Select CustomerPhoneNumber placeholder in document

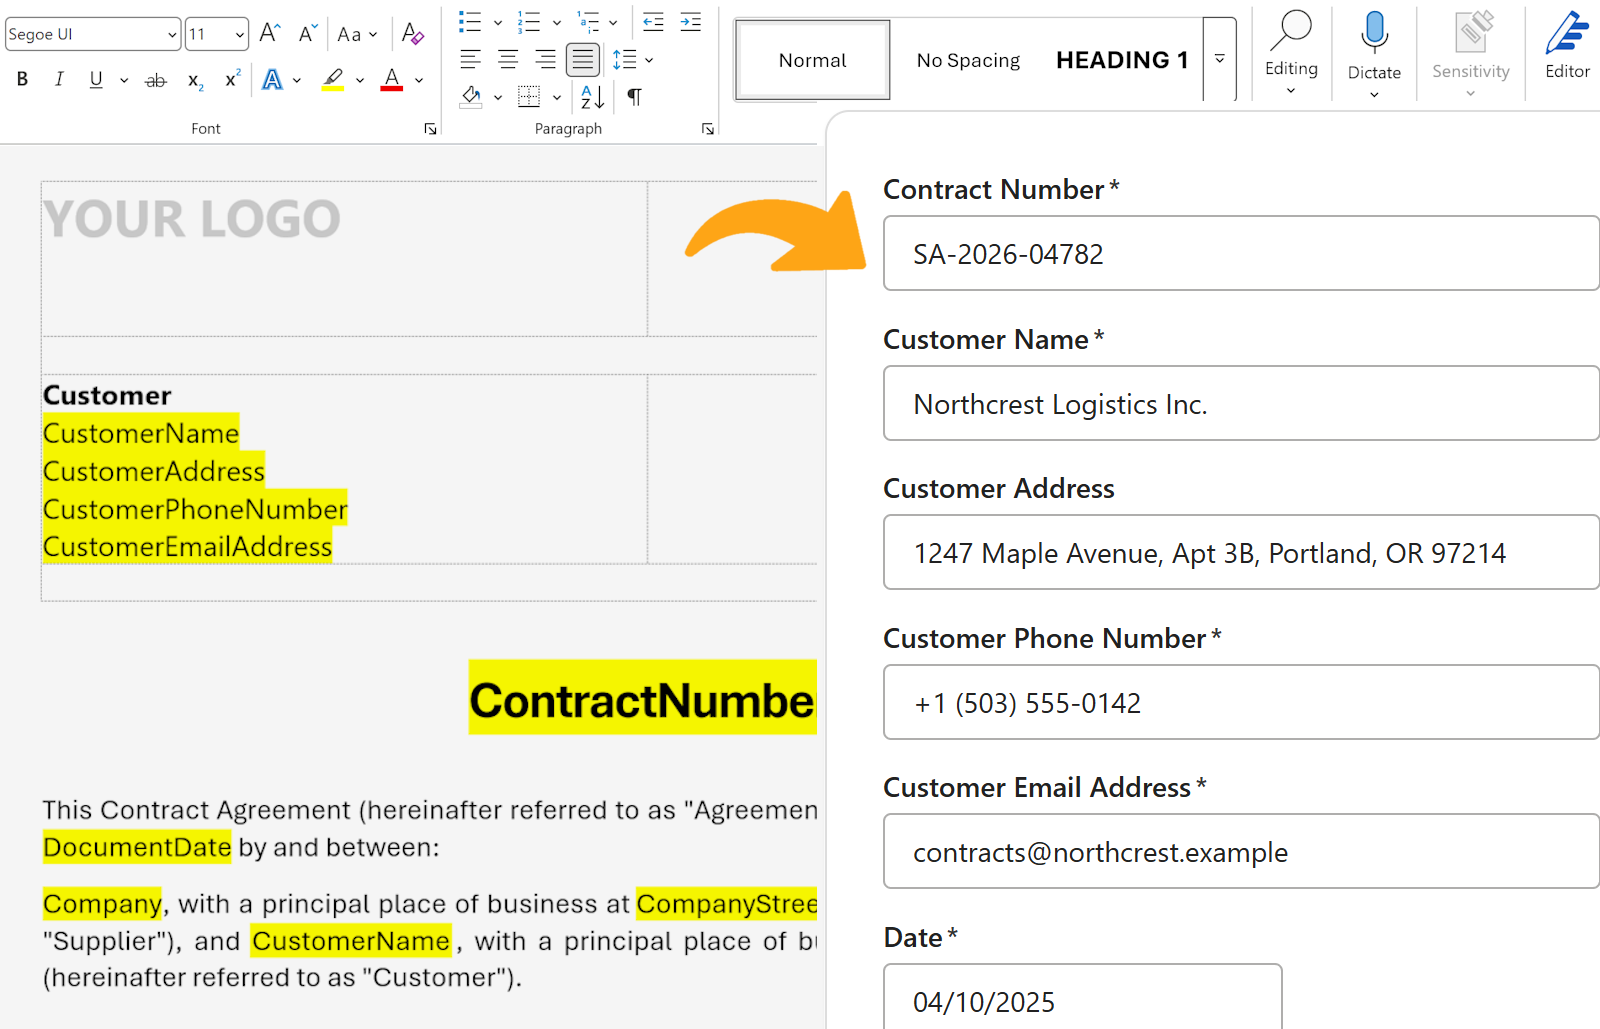click(195, 509)
